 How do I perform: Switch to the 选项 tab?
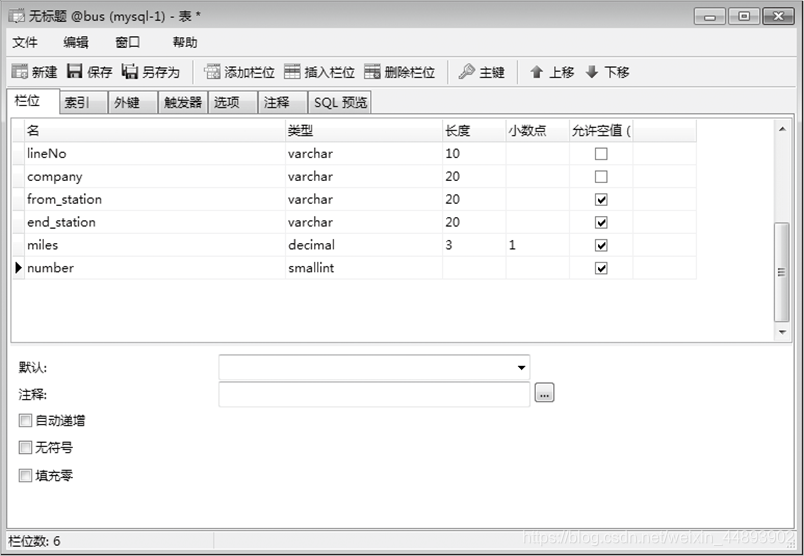(232, 103)
